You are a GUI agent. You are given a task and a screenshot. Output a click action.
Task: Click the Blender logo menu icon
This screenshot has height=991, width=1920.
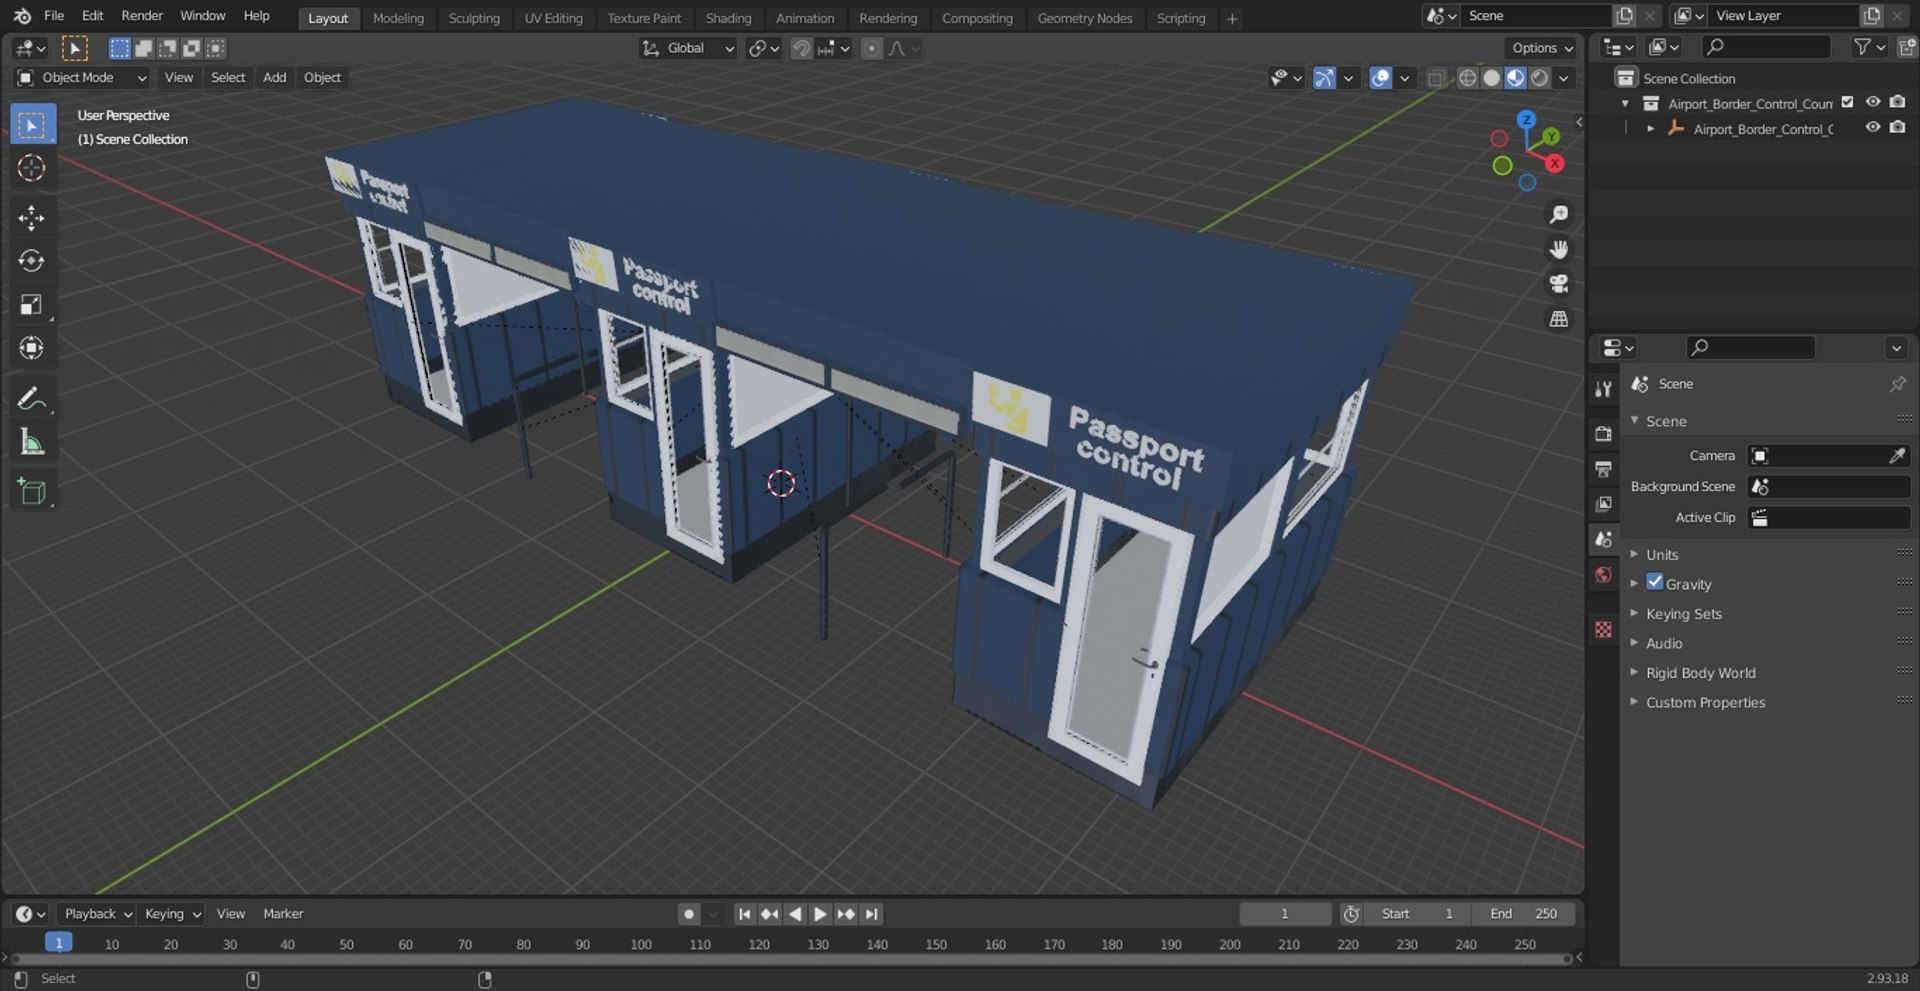pyautogui.click(x=22, y=16)
